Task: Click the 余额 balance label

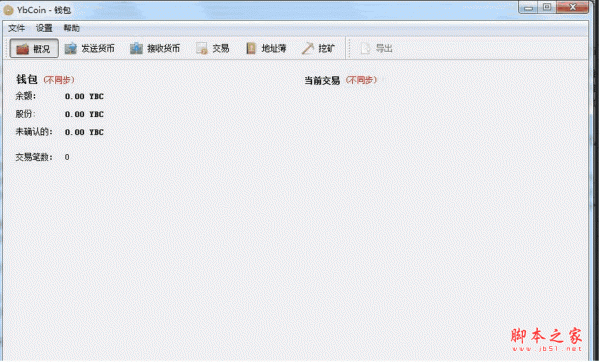Action: tap(26, 96)
